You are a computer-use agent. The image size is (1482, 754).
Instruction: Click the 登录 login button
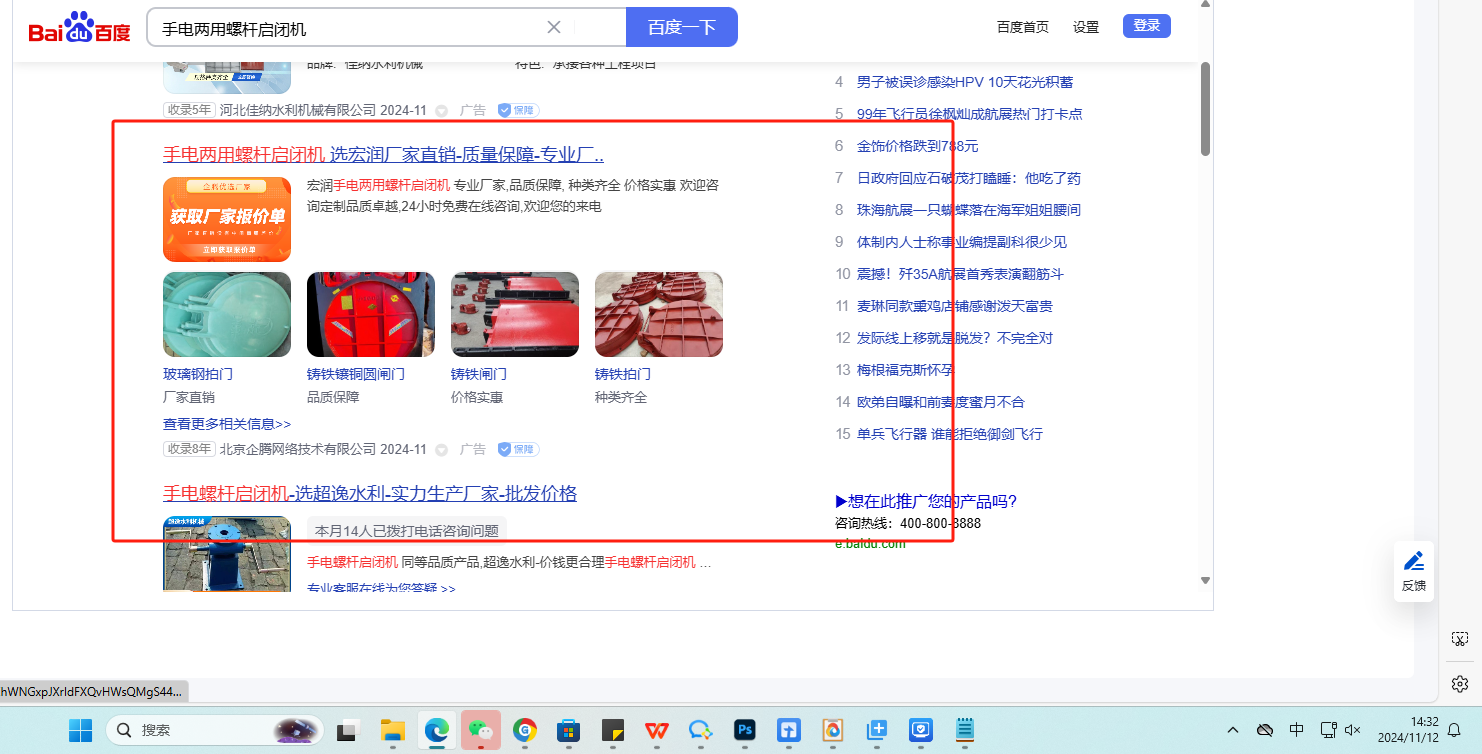pos(1147,26)
